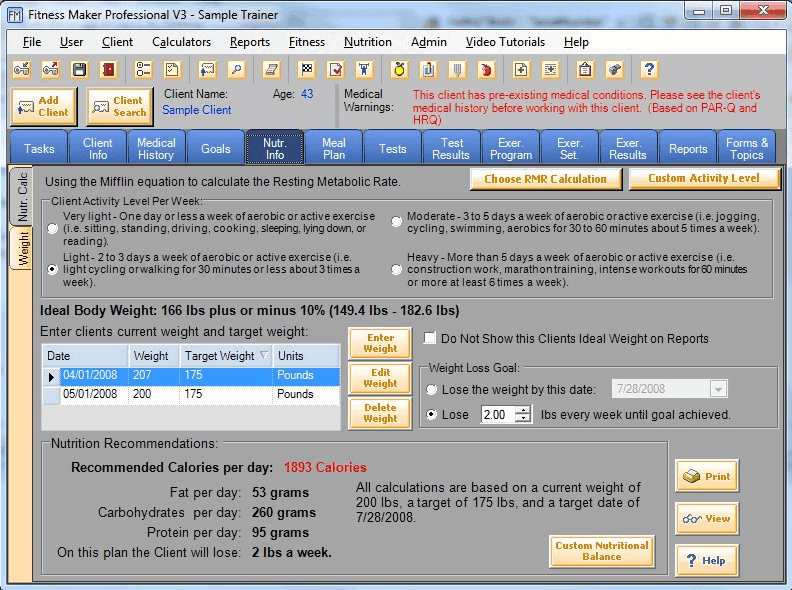Click the View button with glasses
Viewport: 792px width, 590px height.
tap(707, 518)
